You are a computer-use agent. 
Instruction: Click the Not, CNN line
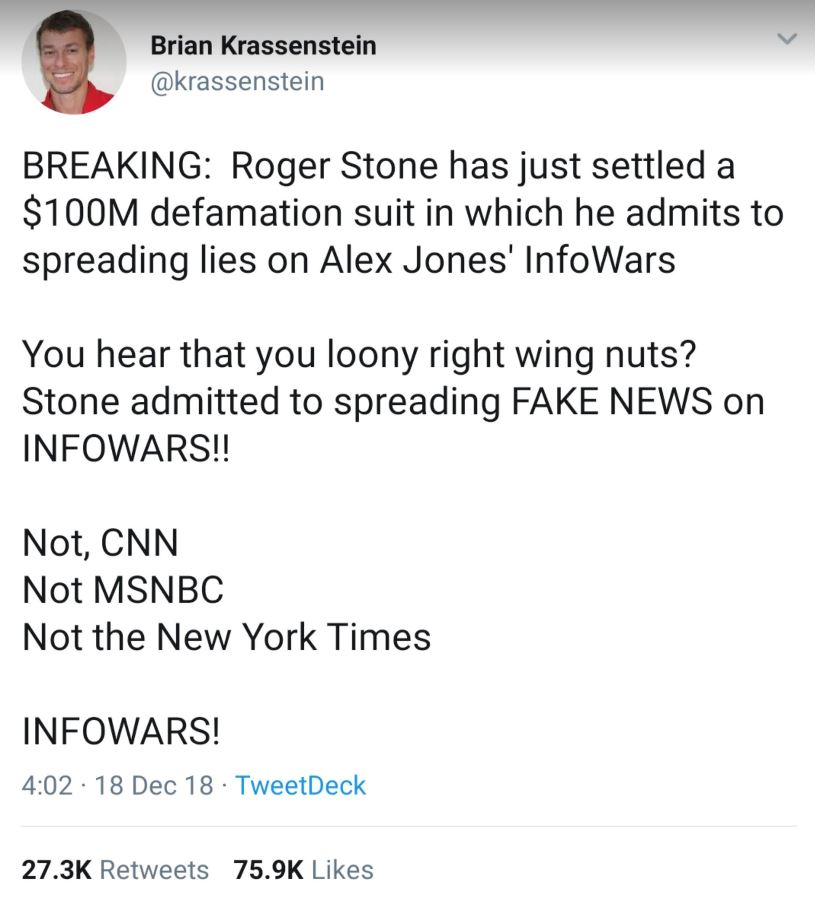[x=100, y=542]
